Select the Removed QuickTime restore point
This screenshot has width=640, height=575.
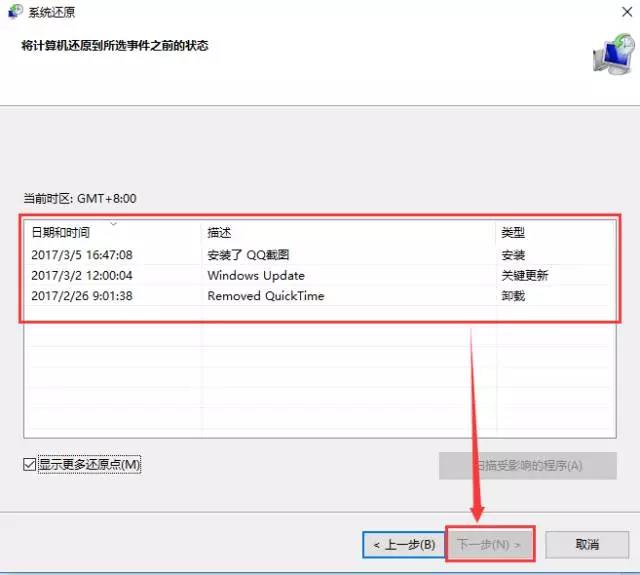click(265, 296)
